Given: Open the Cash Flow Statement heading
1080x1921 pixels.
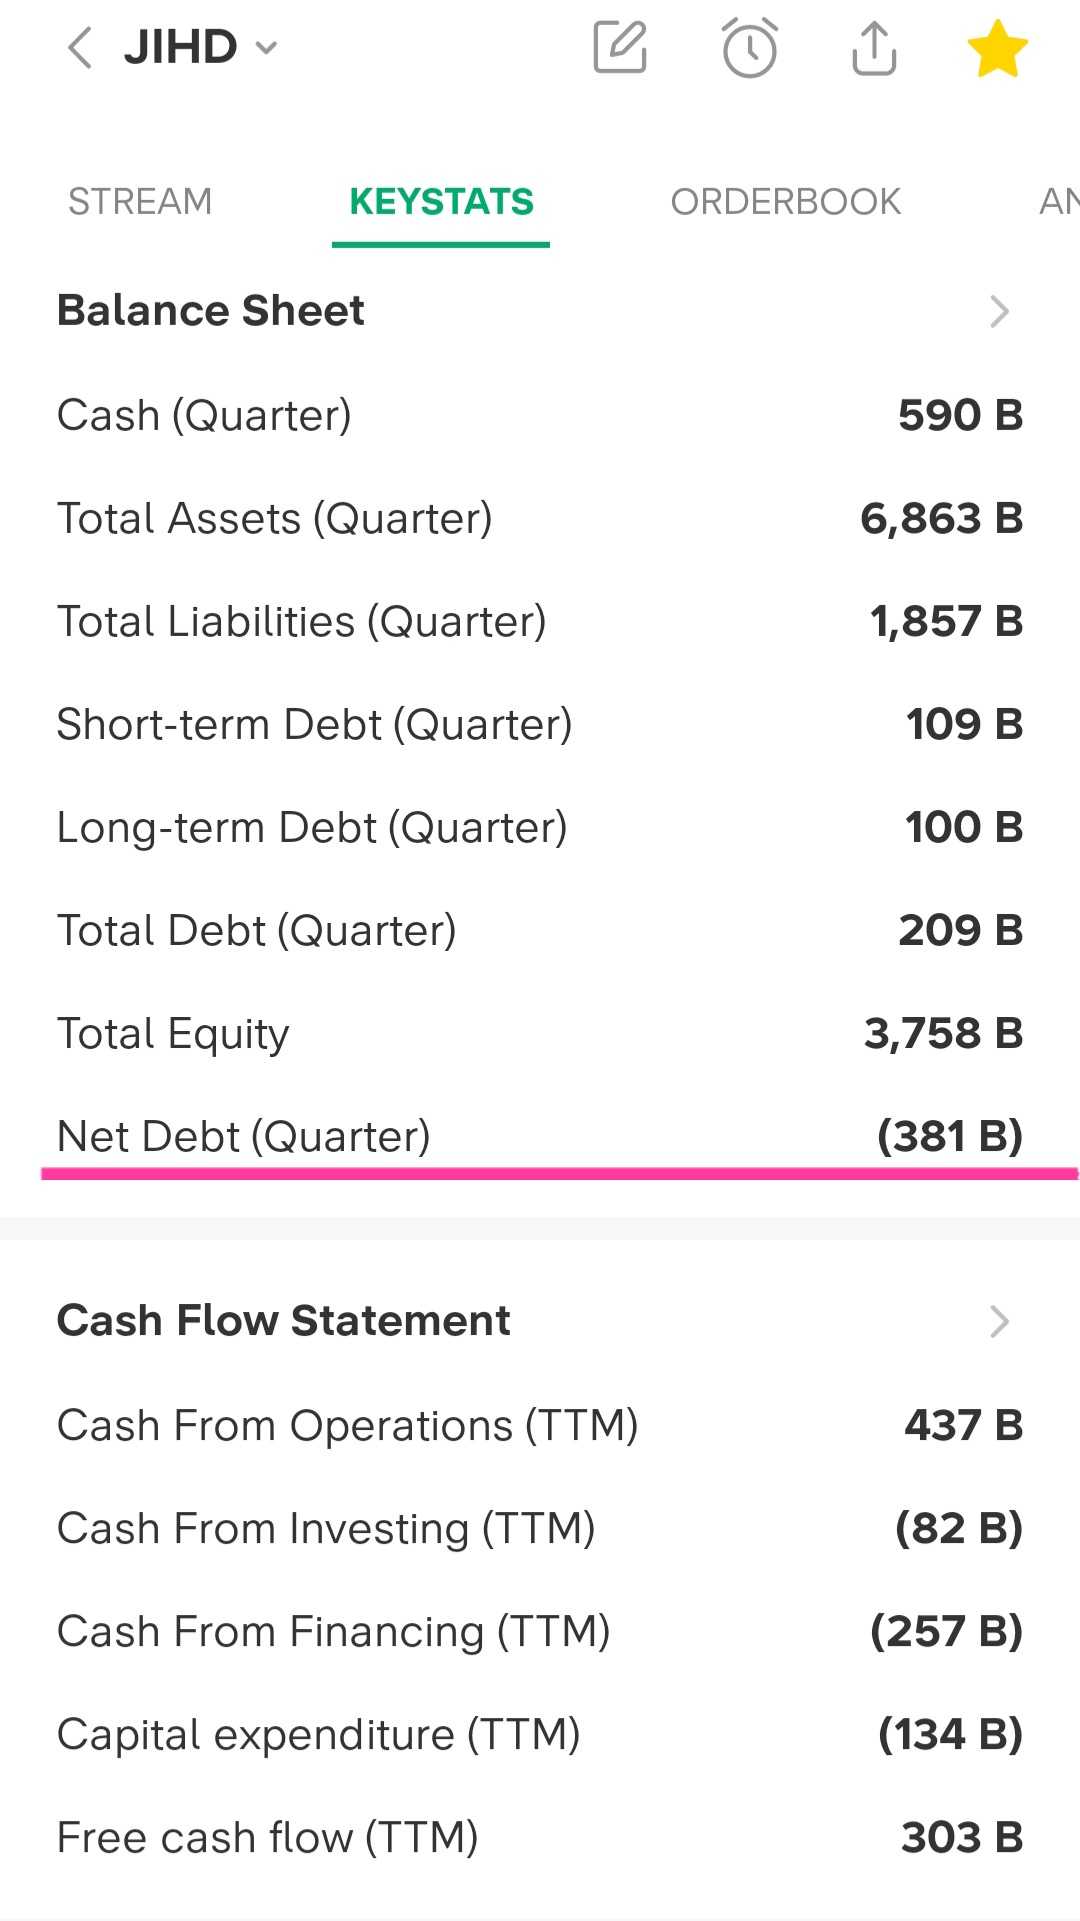Looking at the screenshot, I should pyautogui.click(x=284, y=1321).
